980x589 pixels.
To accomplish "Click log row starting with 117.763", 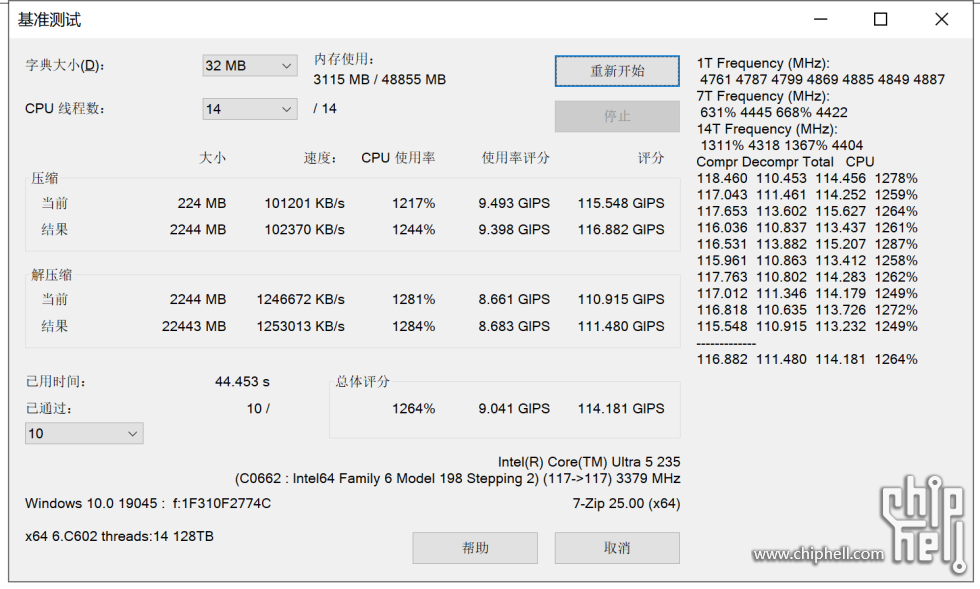I will pyautogui.click(x=807, y=277).
